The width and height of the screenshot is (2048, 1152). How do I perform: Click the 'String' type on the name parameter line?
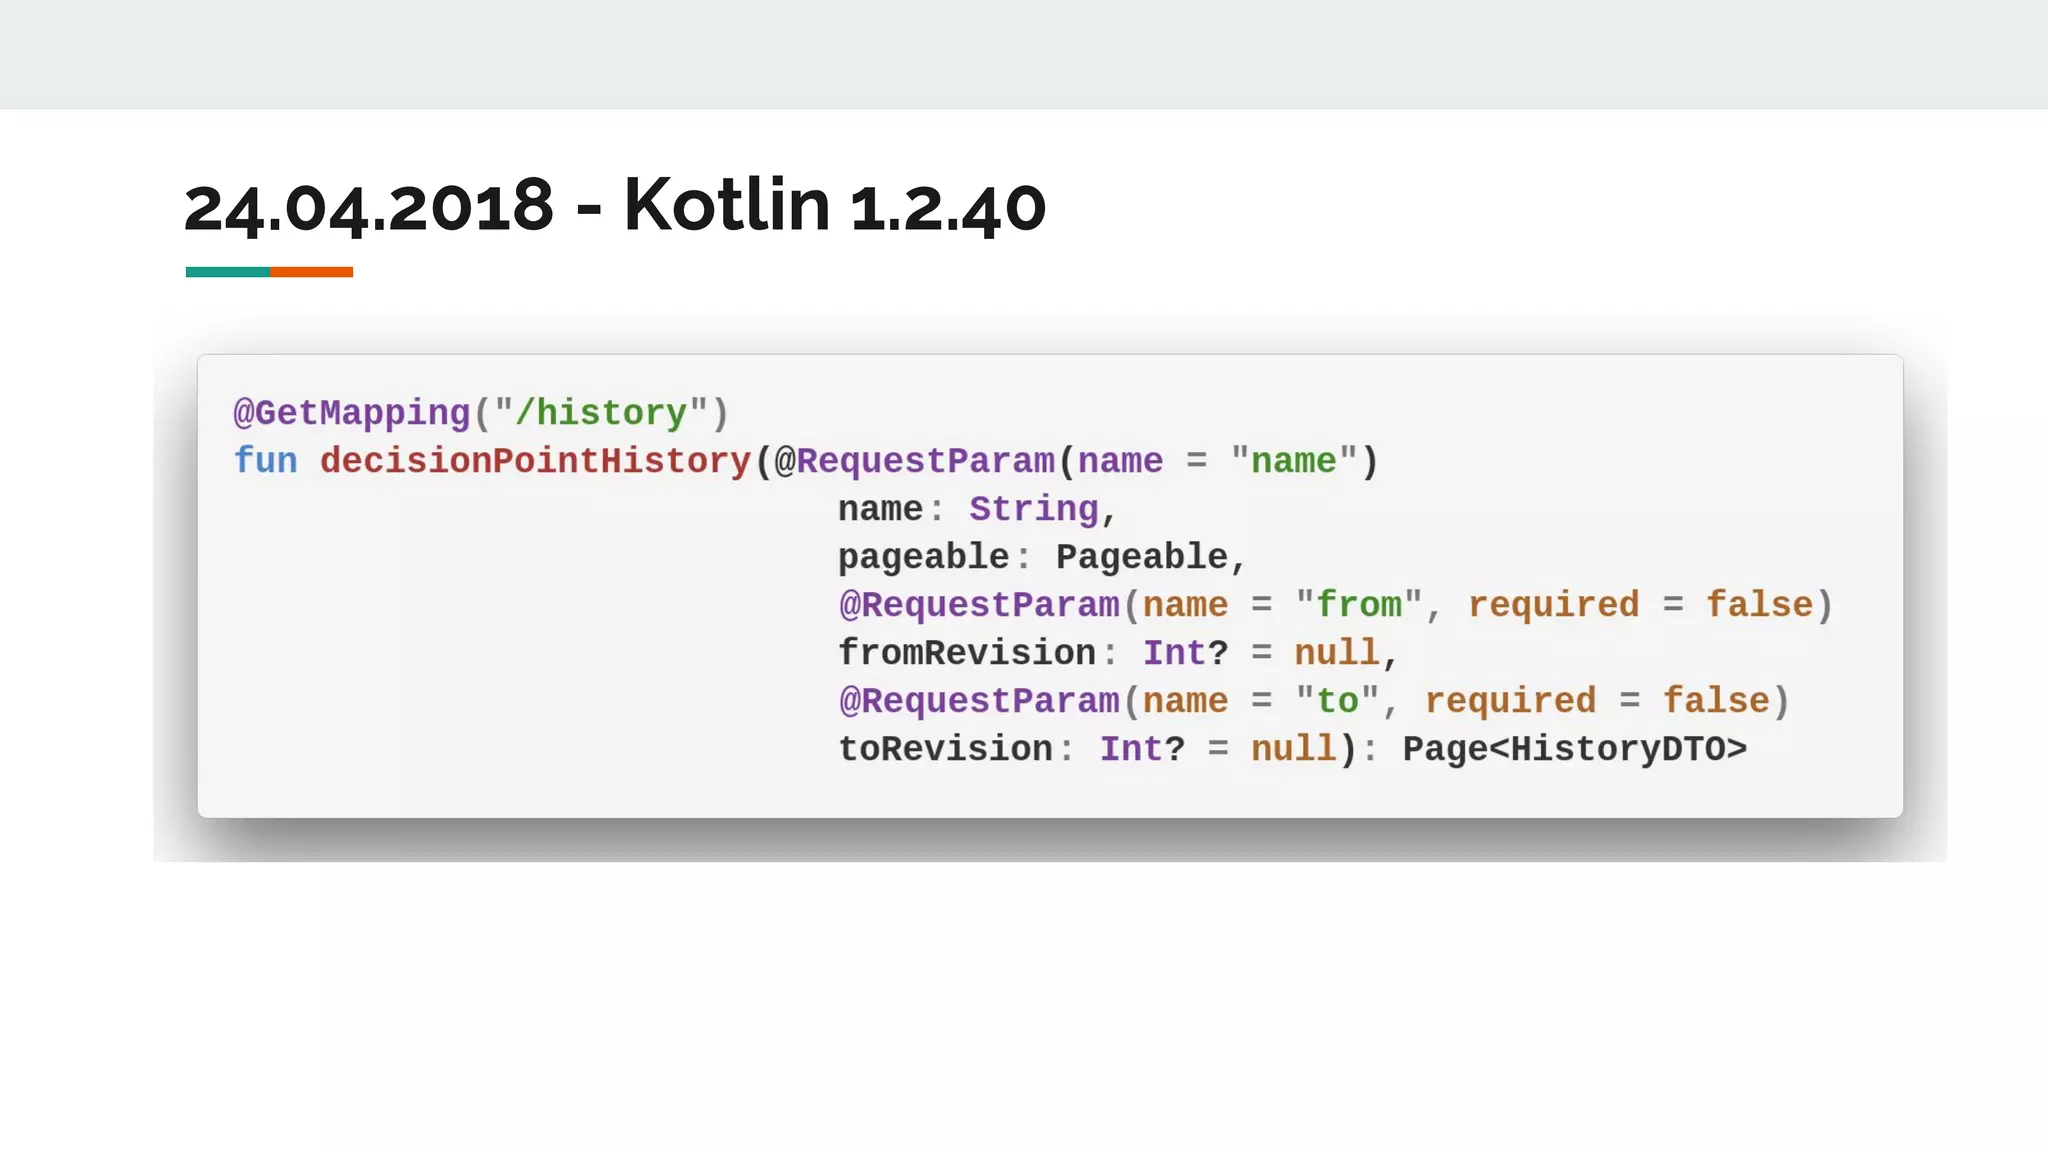click(x=1033, y=508)
